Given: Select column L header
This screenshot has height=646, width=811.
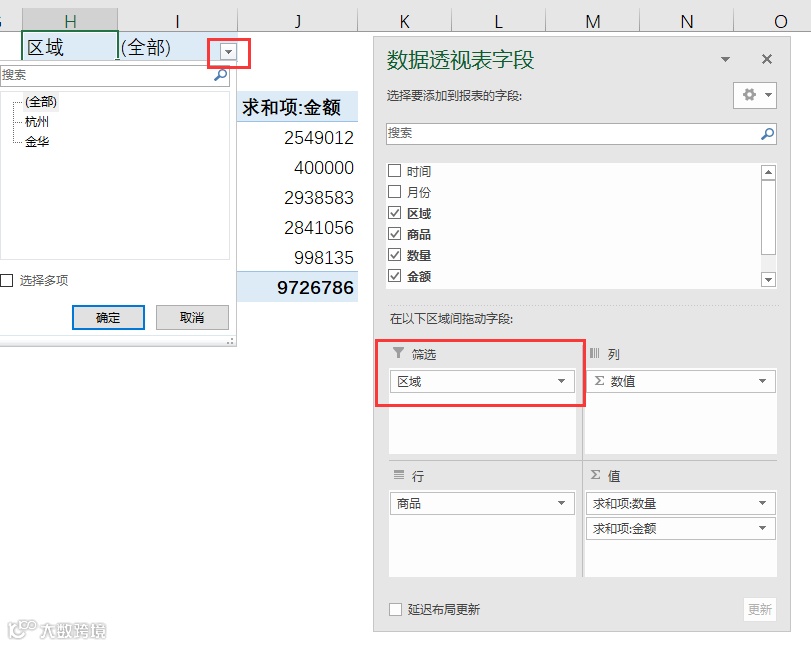Looking at the screenshot, I should (x=499, y=21).
